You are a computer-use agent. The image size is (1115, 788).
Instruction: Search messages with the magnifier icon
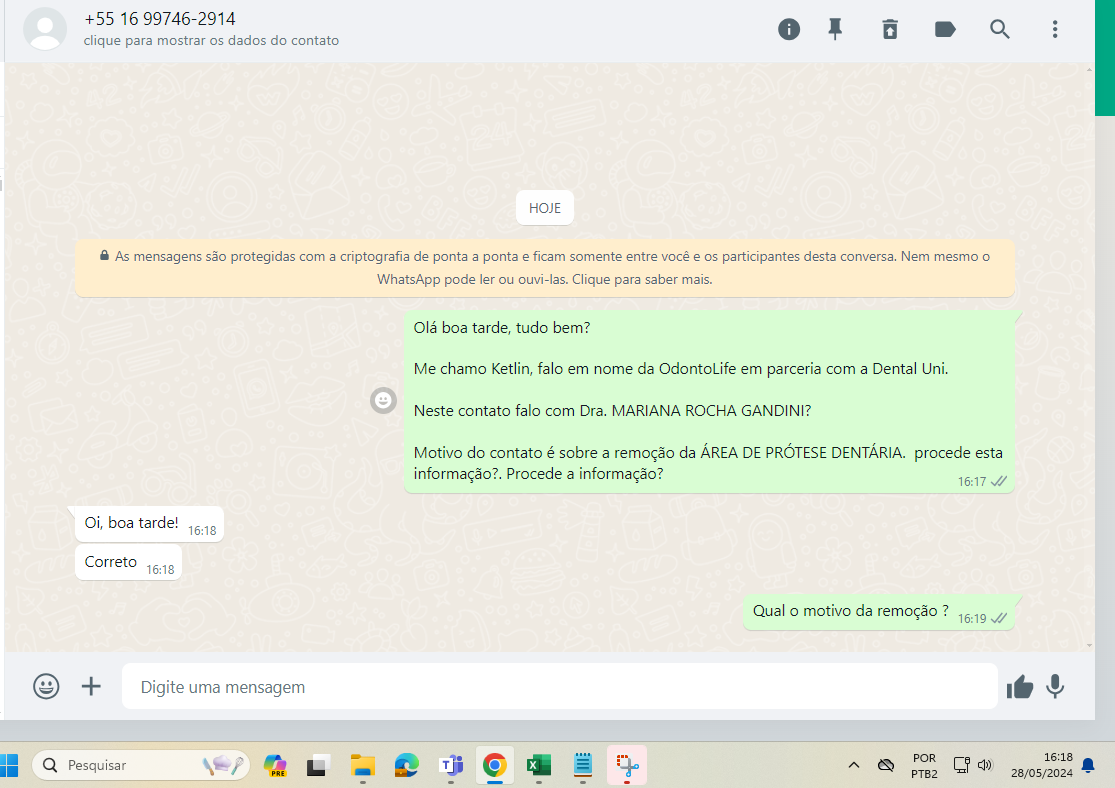coord(1000,29)
